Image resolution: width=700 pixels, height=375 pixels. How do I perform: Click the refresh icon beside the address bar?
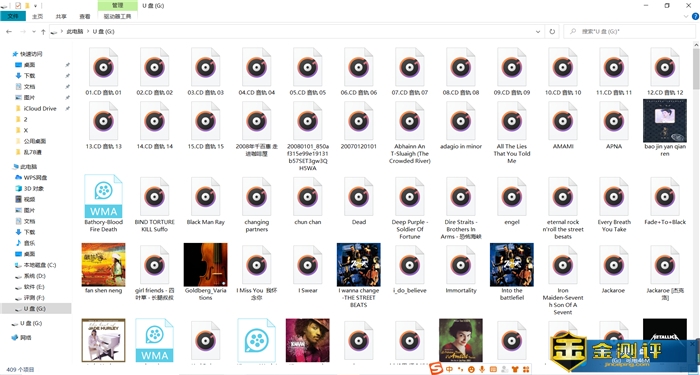(552, 32)
